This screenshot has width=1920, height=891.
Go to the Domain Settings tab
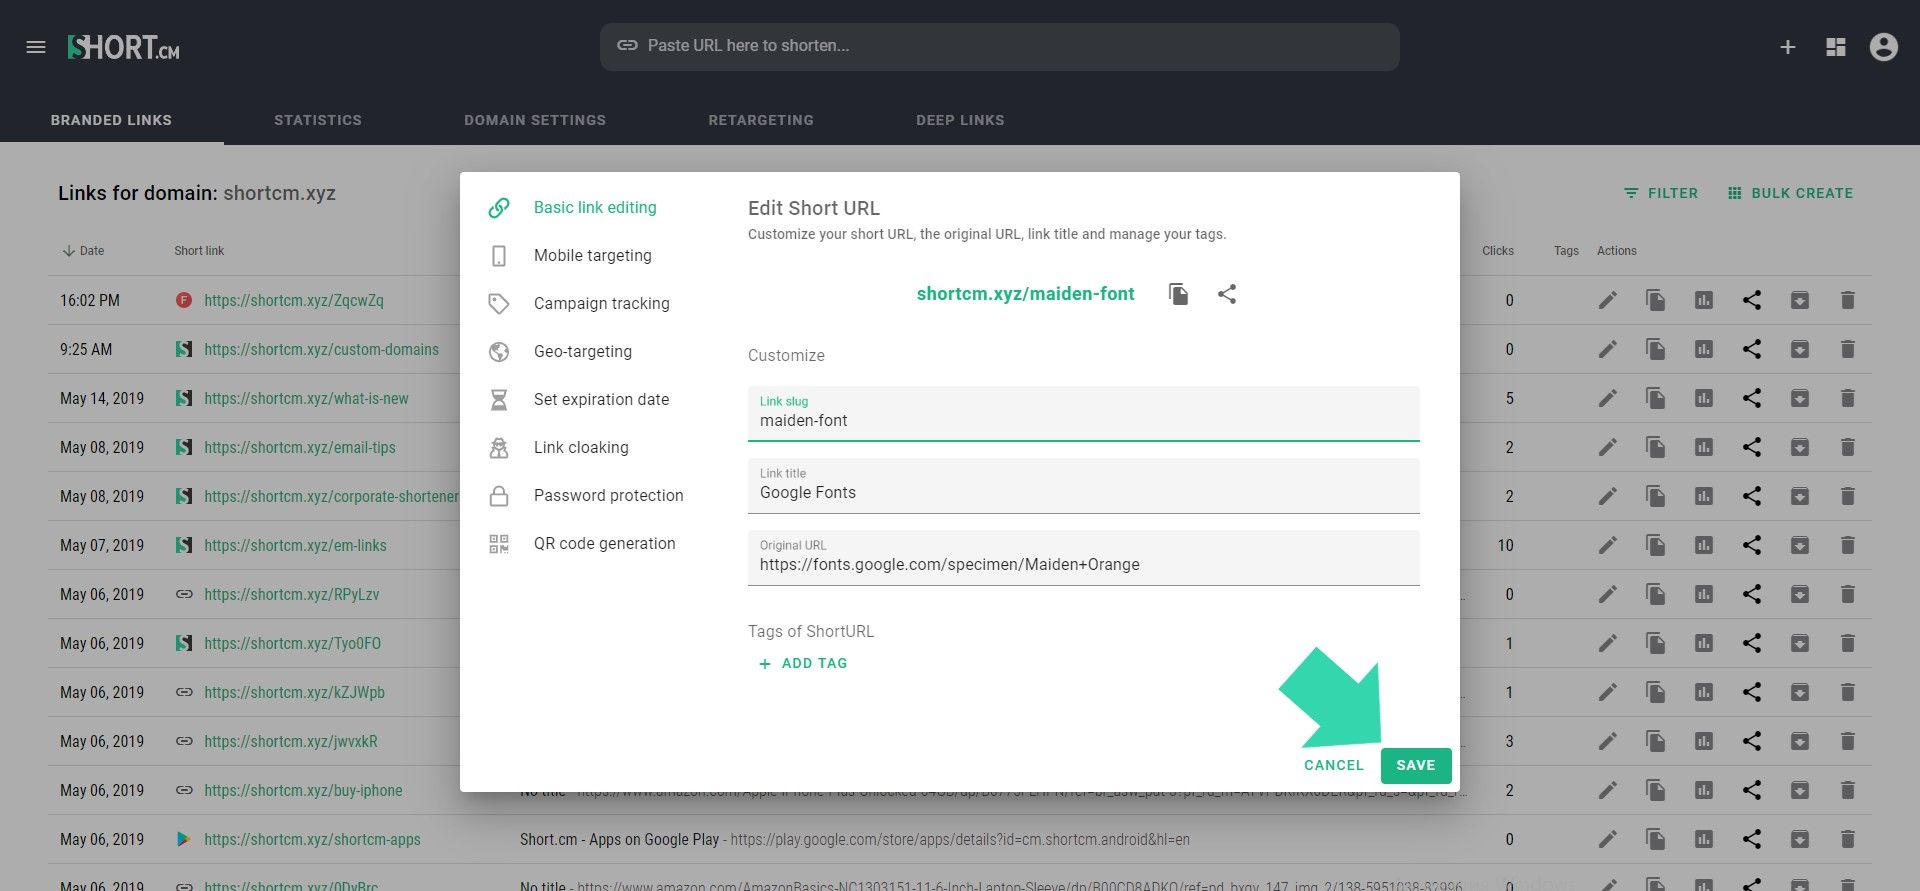535,120
